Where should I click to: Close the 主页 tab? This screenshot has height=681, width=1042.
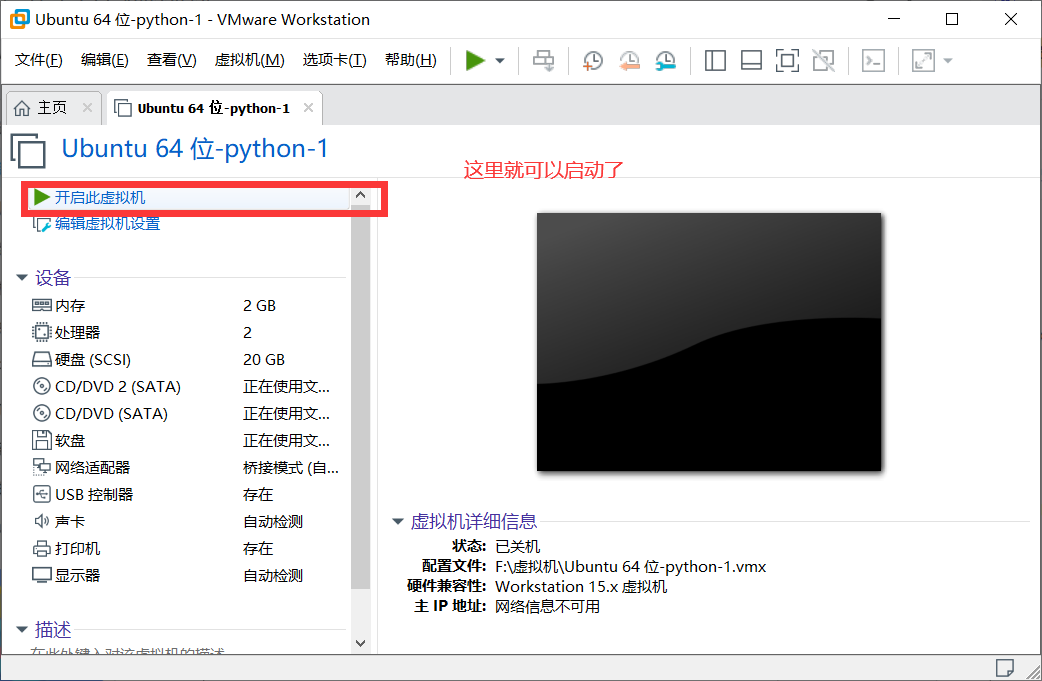click(x=87, y=108)
